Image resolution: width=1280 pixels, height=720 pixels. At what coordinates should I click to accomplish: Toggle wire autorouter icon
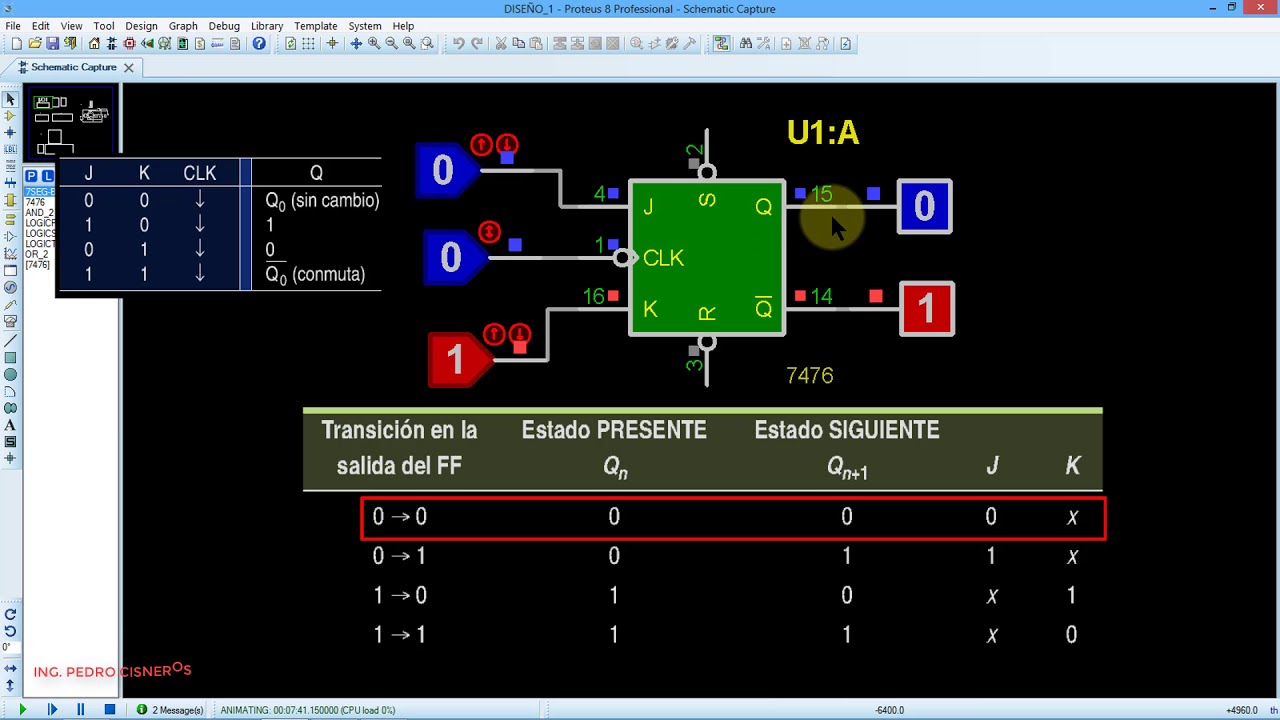pyautogui.click(x=721, y=44)
